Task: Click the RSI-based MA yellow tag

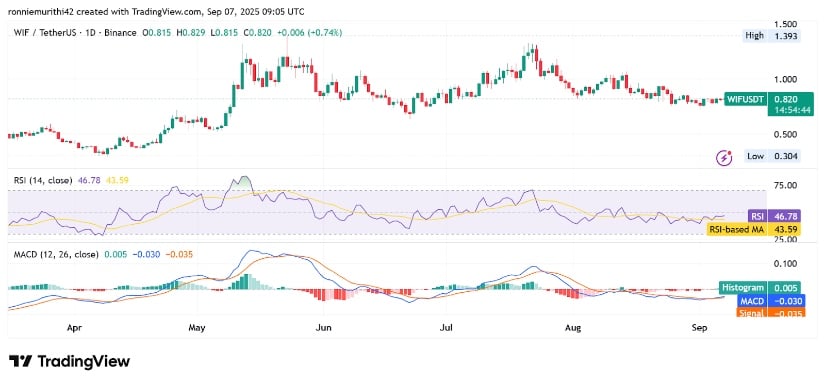Action: pyautogui.click(x=736, y=229)
